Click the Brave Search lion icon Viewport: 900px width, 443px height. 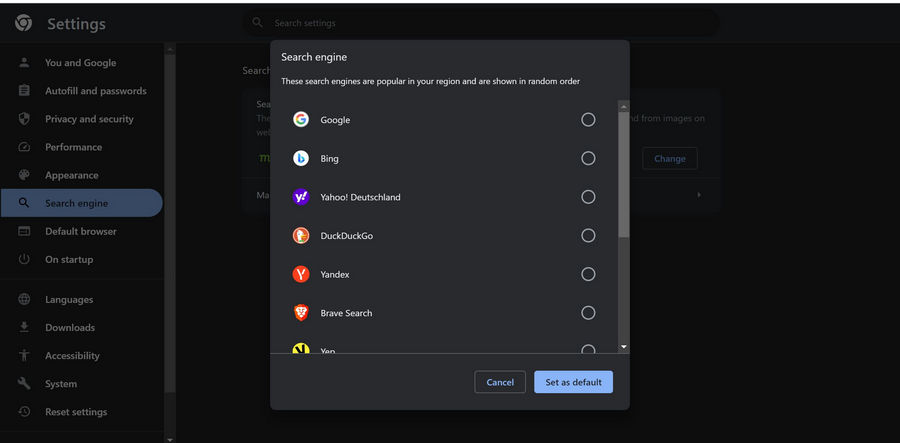point(300,313)
